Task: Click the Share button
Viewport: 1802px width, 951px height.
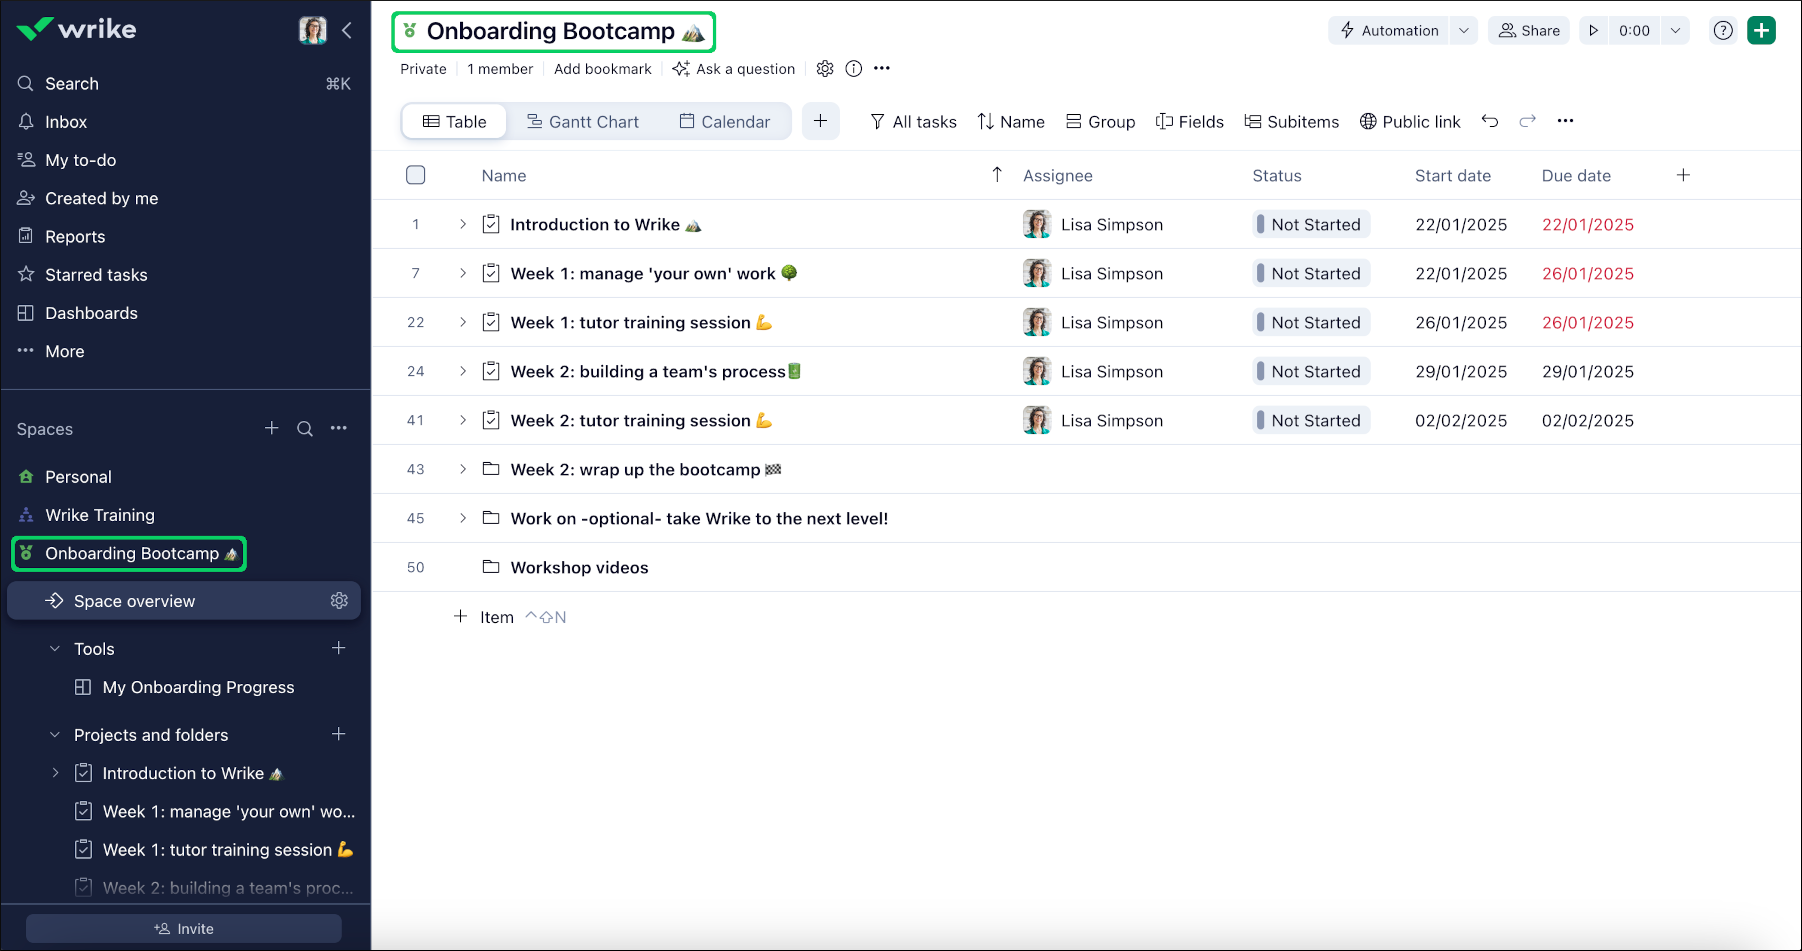Action: tap(1528, 30)
